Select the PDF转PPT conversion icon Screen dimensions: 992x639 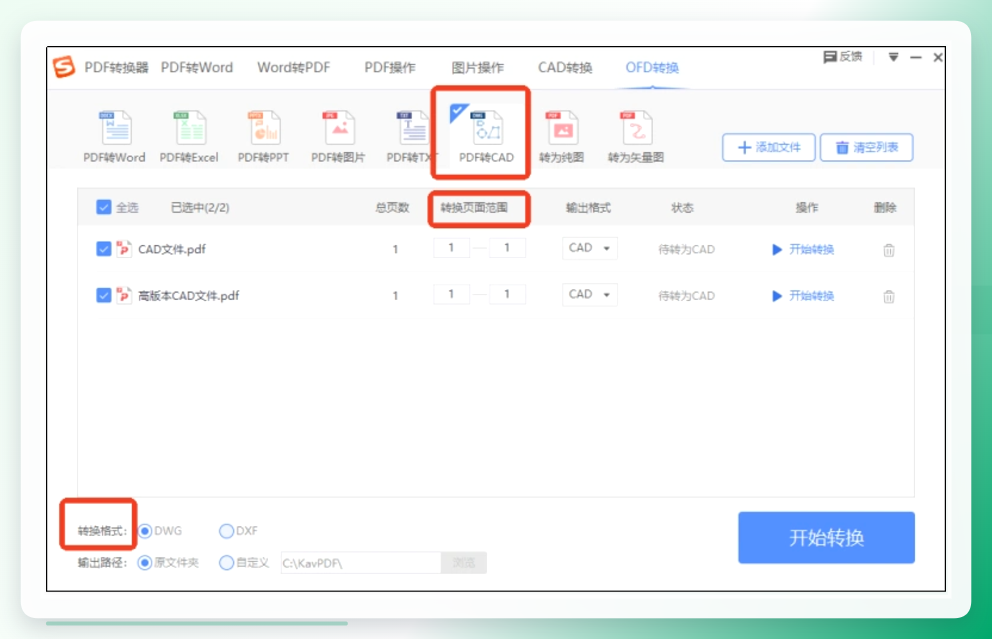(264, 136)
